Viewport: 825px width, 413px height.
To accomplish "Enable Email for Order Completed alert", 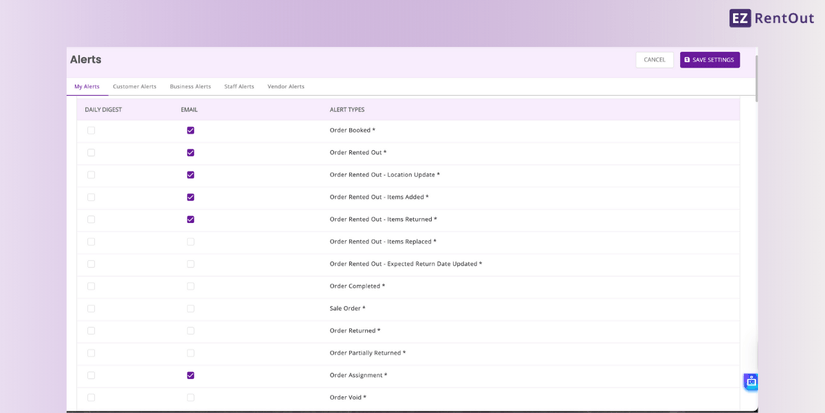I will click(191, 286).
